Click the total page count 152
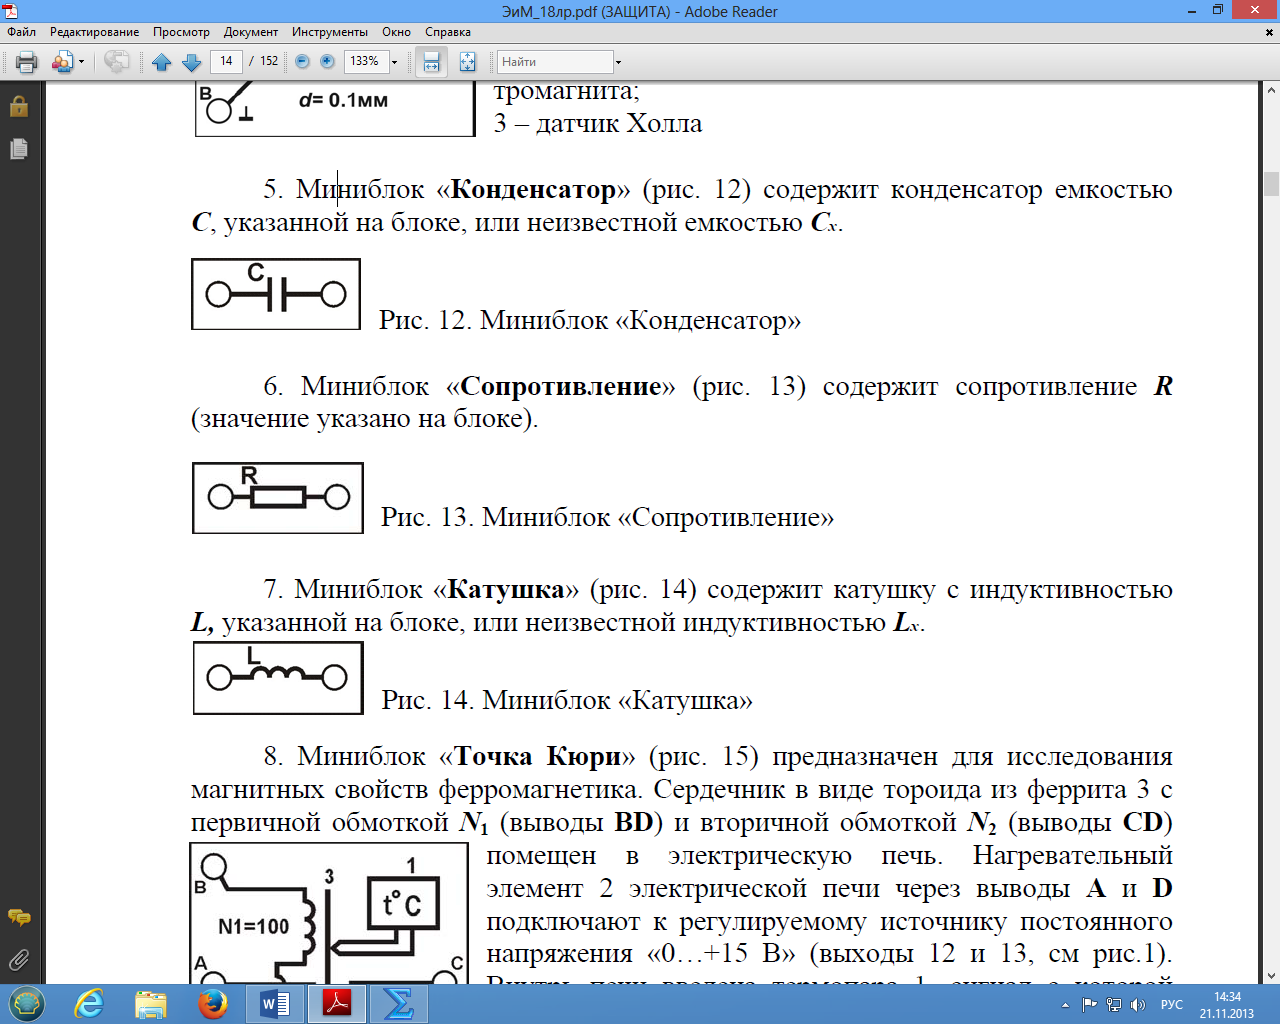This screenshot has height=1024, width=1280. [x=269, y=61]
